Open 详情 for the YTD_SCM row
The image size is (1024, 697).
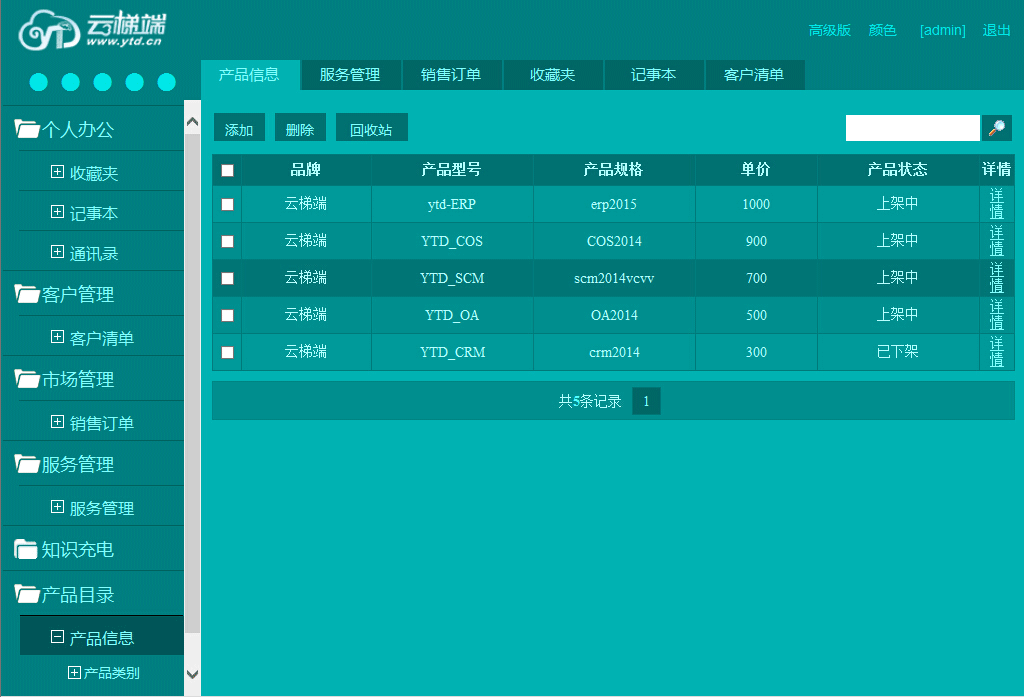997,278
